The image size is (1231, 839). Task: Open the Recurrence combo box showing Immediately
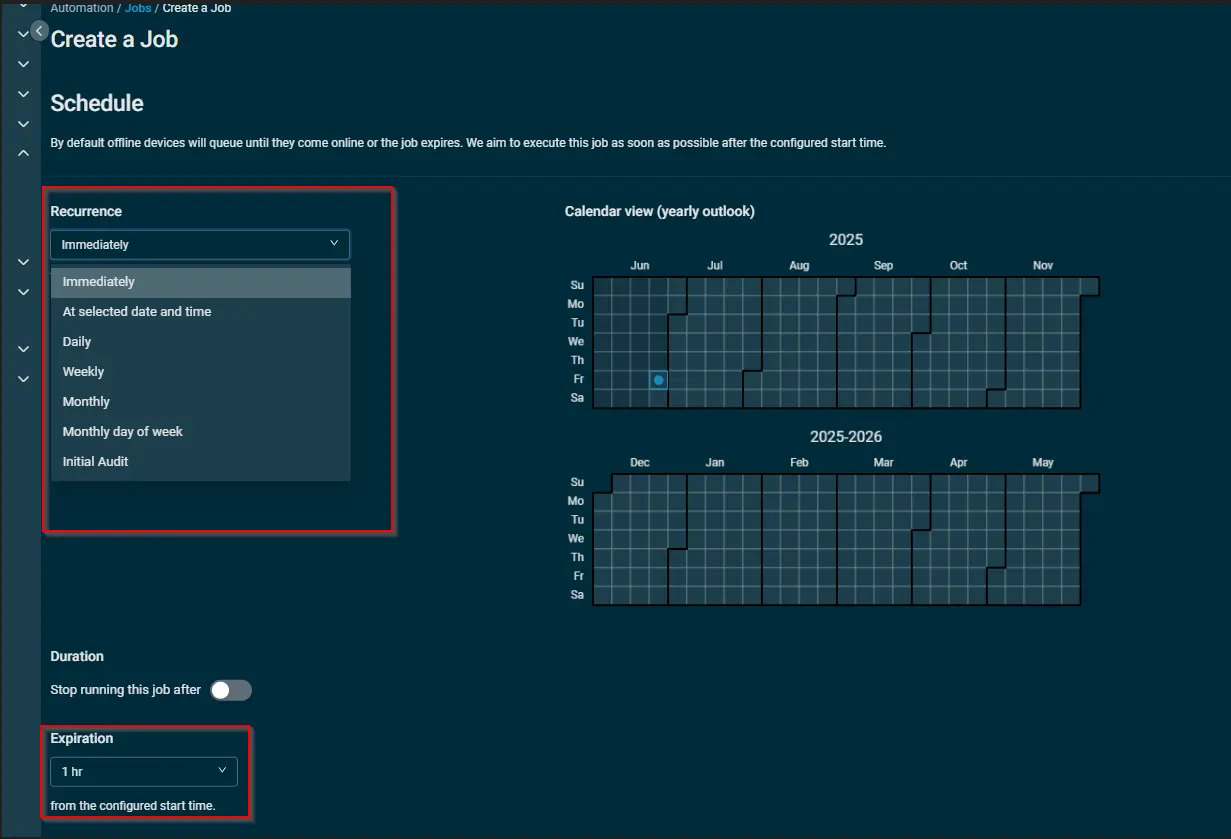click(x=200, y=244)
